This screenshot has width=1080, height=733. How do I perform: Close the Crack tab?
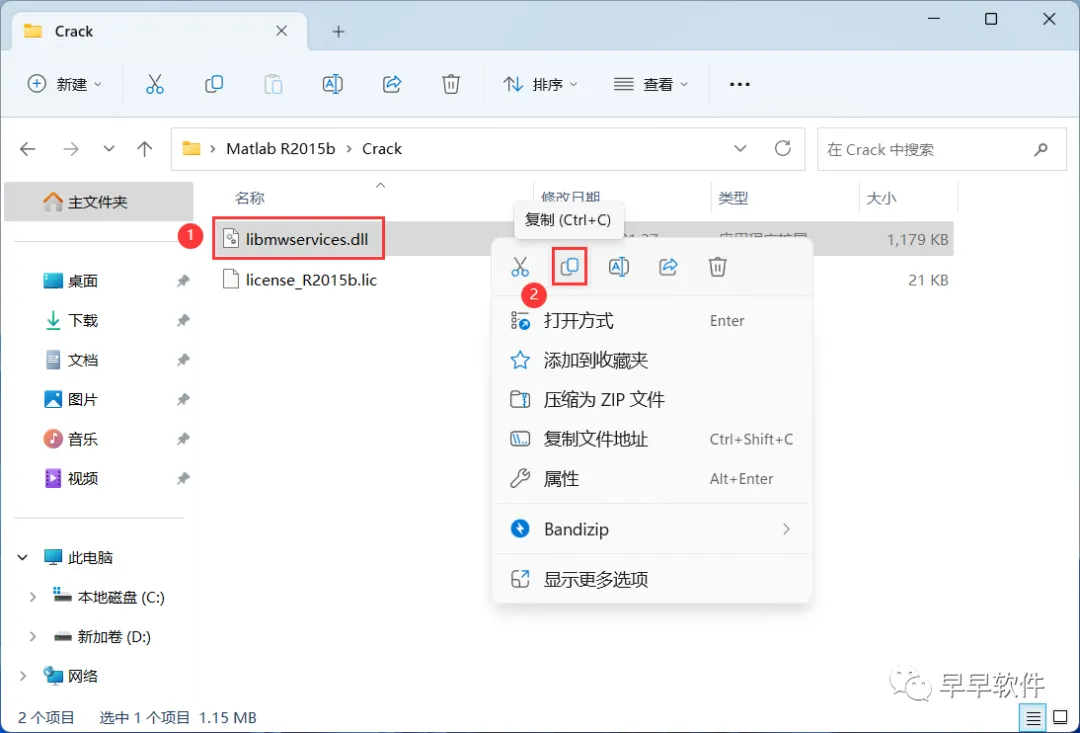(281, 31)
